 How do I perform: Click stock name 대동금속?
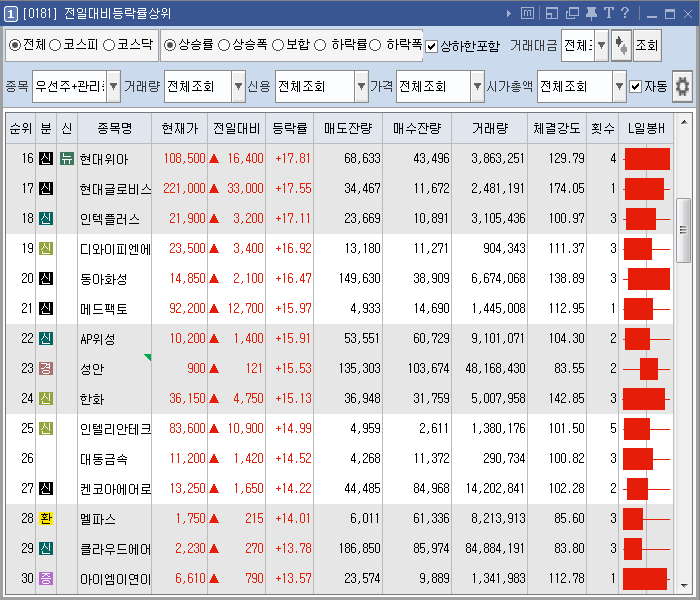(104, 459)
